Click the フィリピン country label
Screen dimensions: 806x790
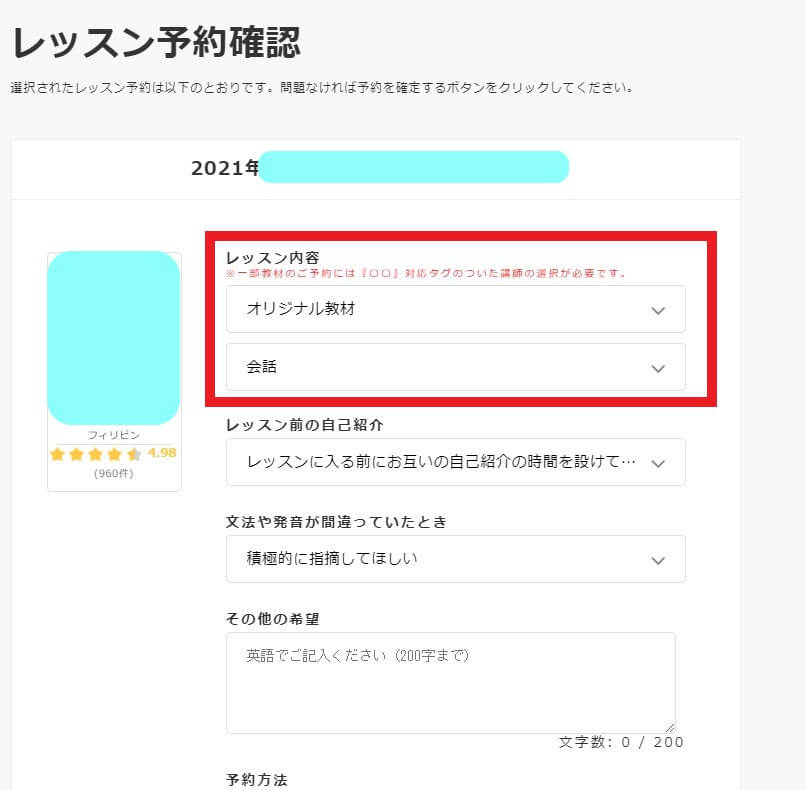tap(114, 435)
